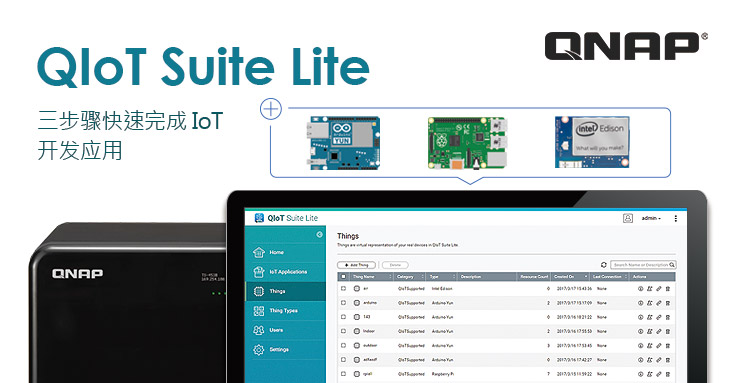Click the Intel Edison board image
732x383 pixels.
592,142
